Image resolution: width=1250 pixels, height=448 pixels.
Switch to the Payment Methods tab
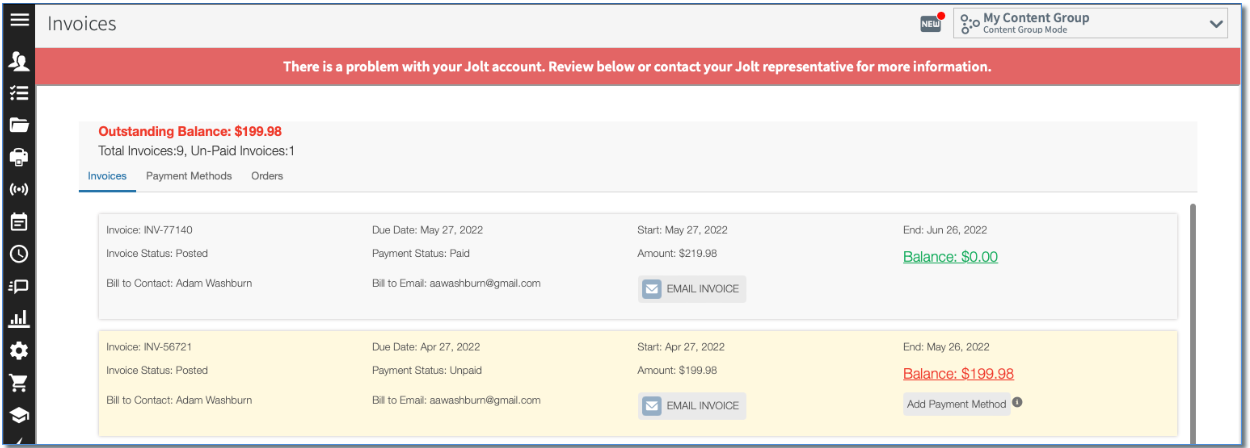pos(189,176)
